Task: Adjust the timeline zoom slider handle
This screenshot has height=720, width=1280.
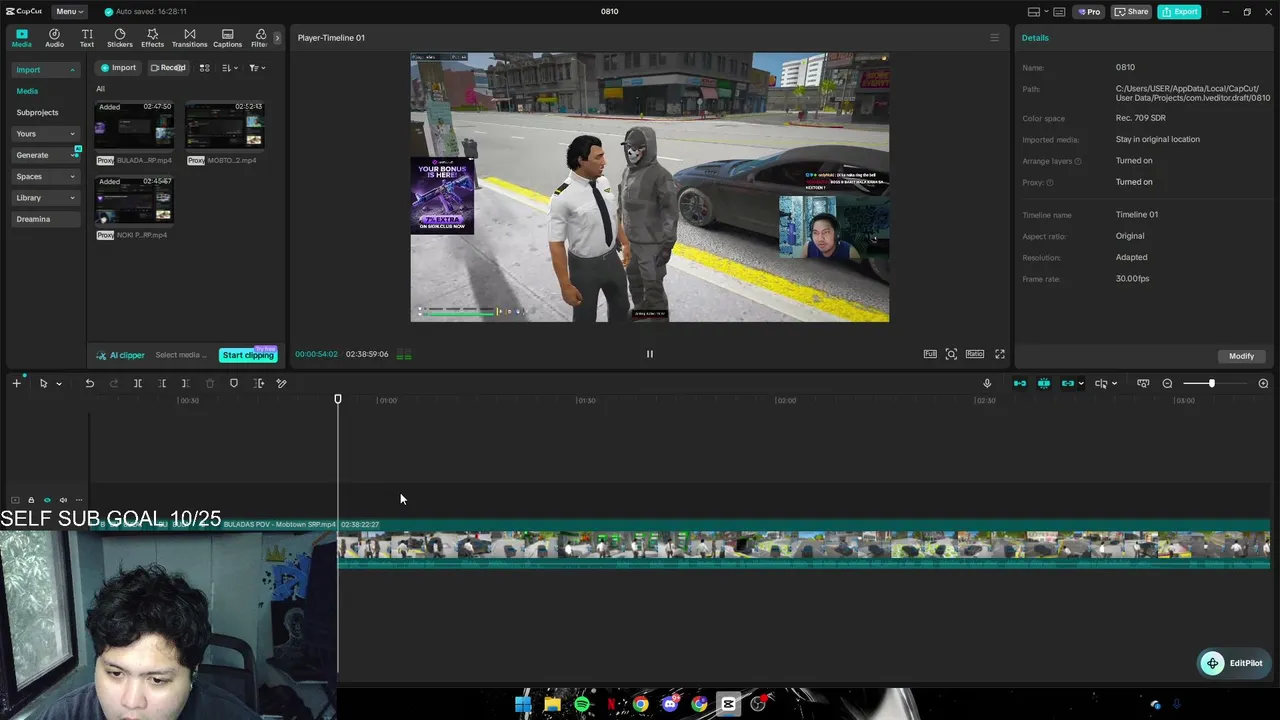Action: click(x=1211, y=384)
